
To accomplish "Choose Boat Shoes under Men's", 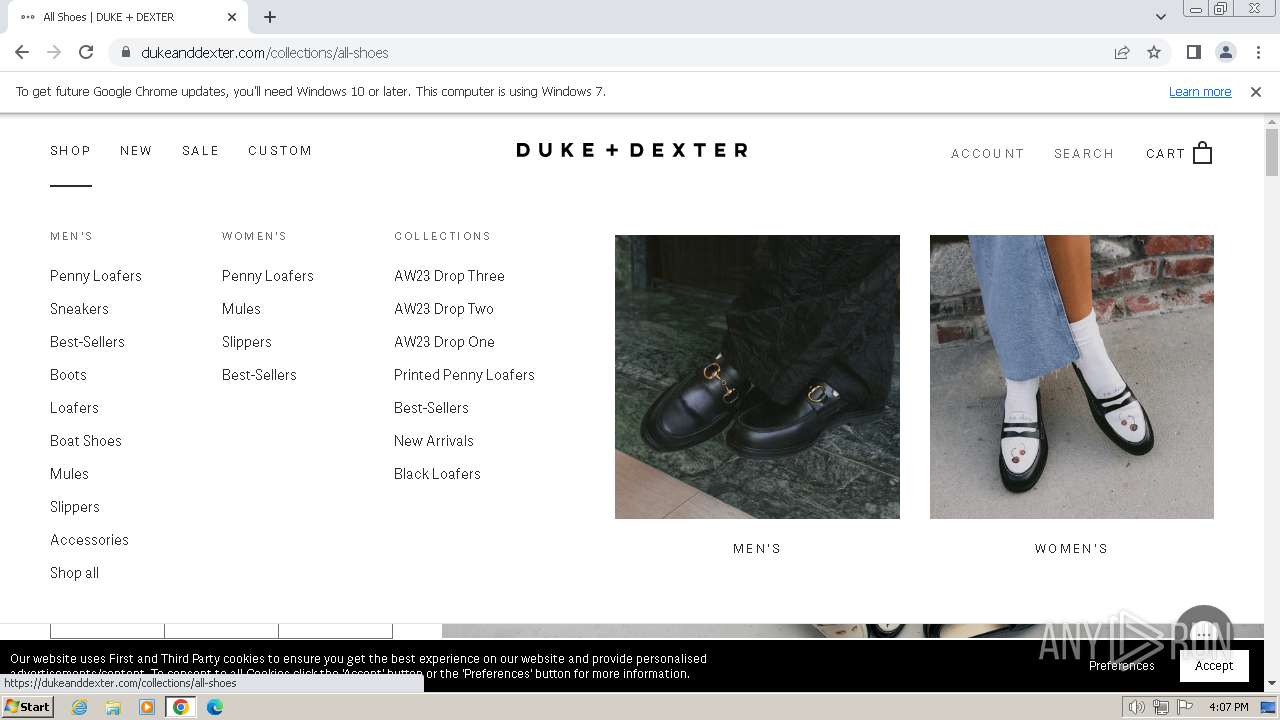I will pos(86,441).
